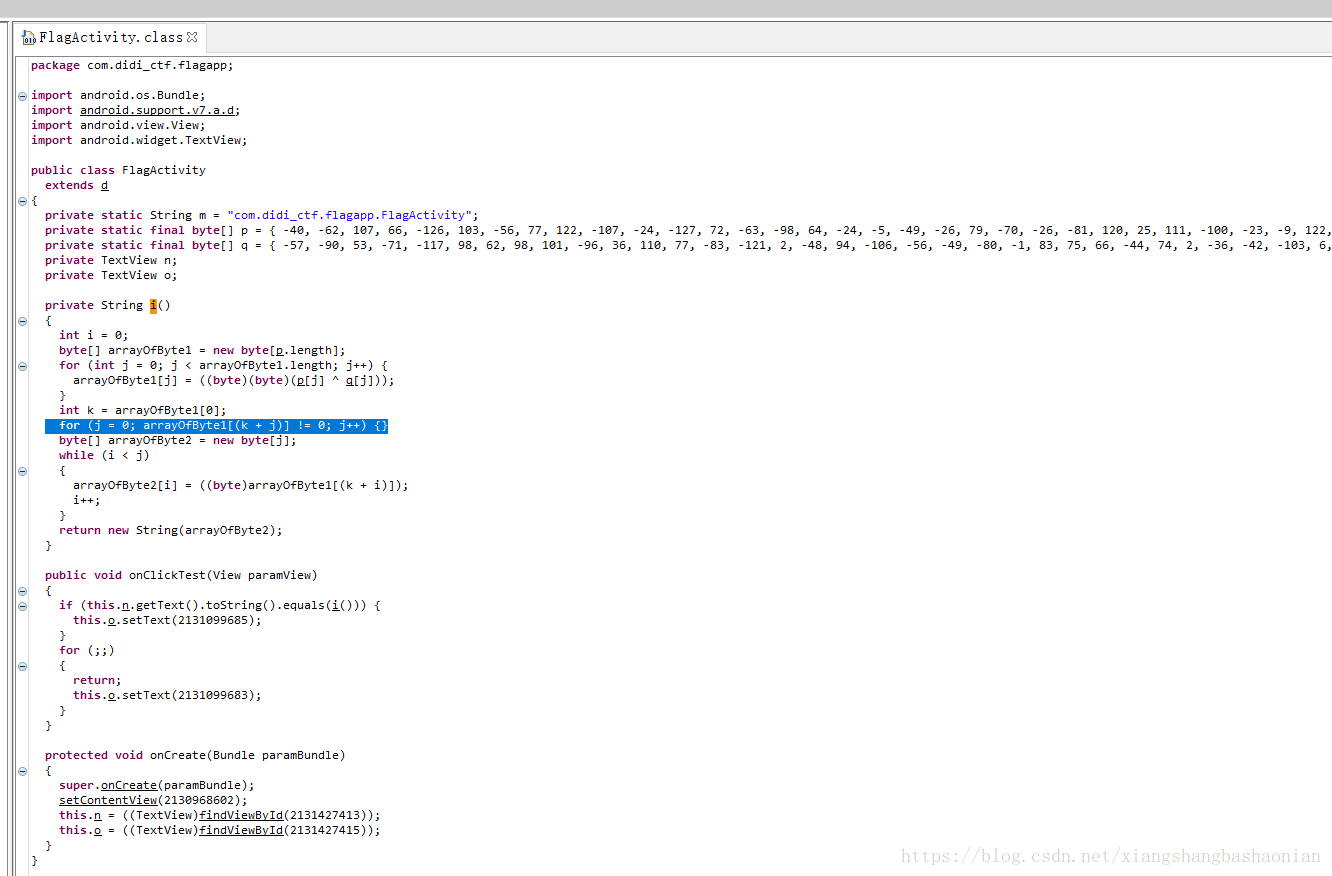1332x876 pixels.
Task: Collapse the private String i() method
Action: coord(21,321)
